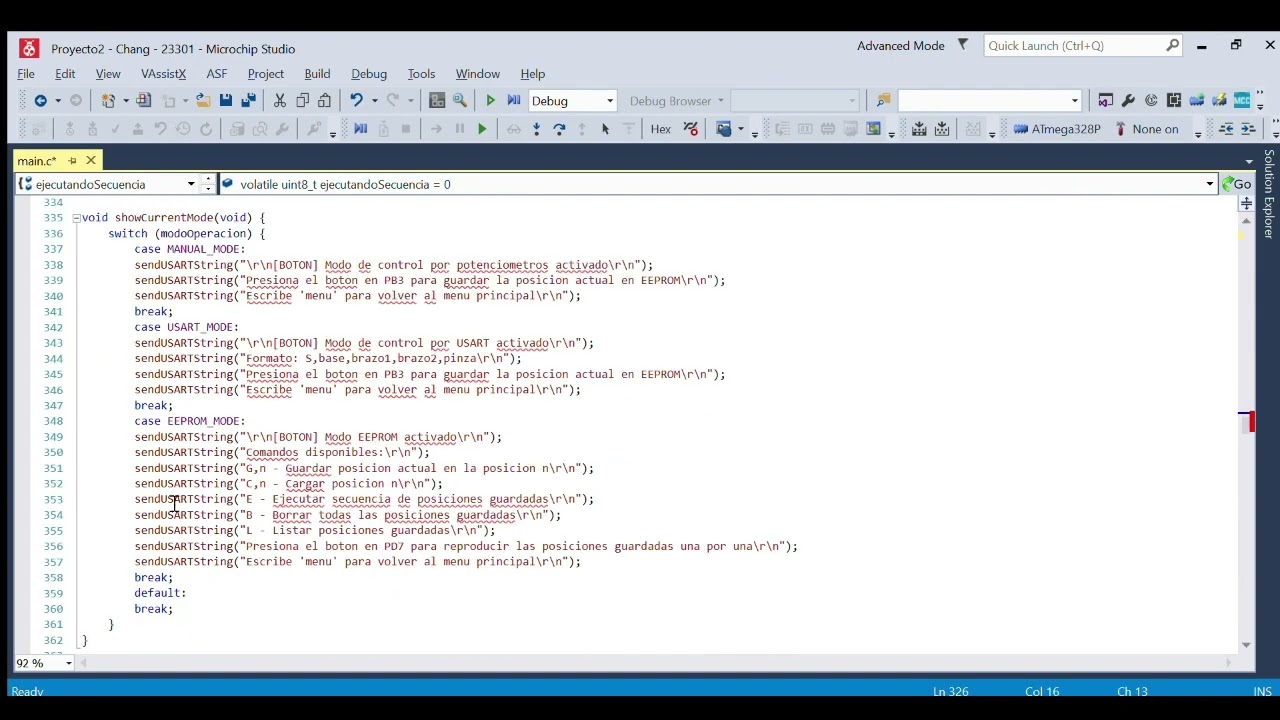Screen dimensions: 1280x720
Task: Click the Step Into icon
Action: point(537,129)
